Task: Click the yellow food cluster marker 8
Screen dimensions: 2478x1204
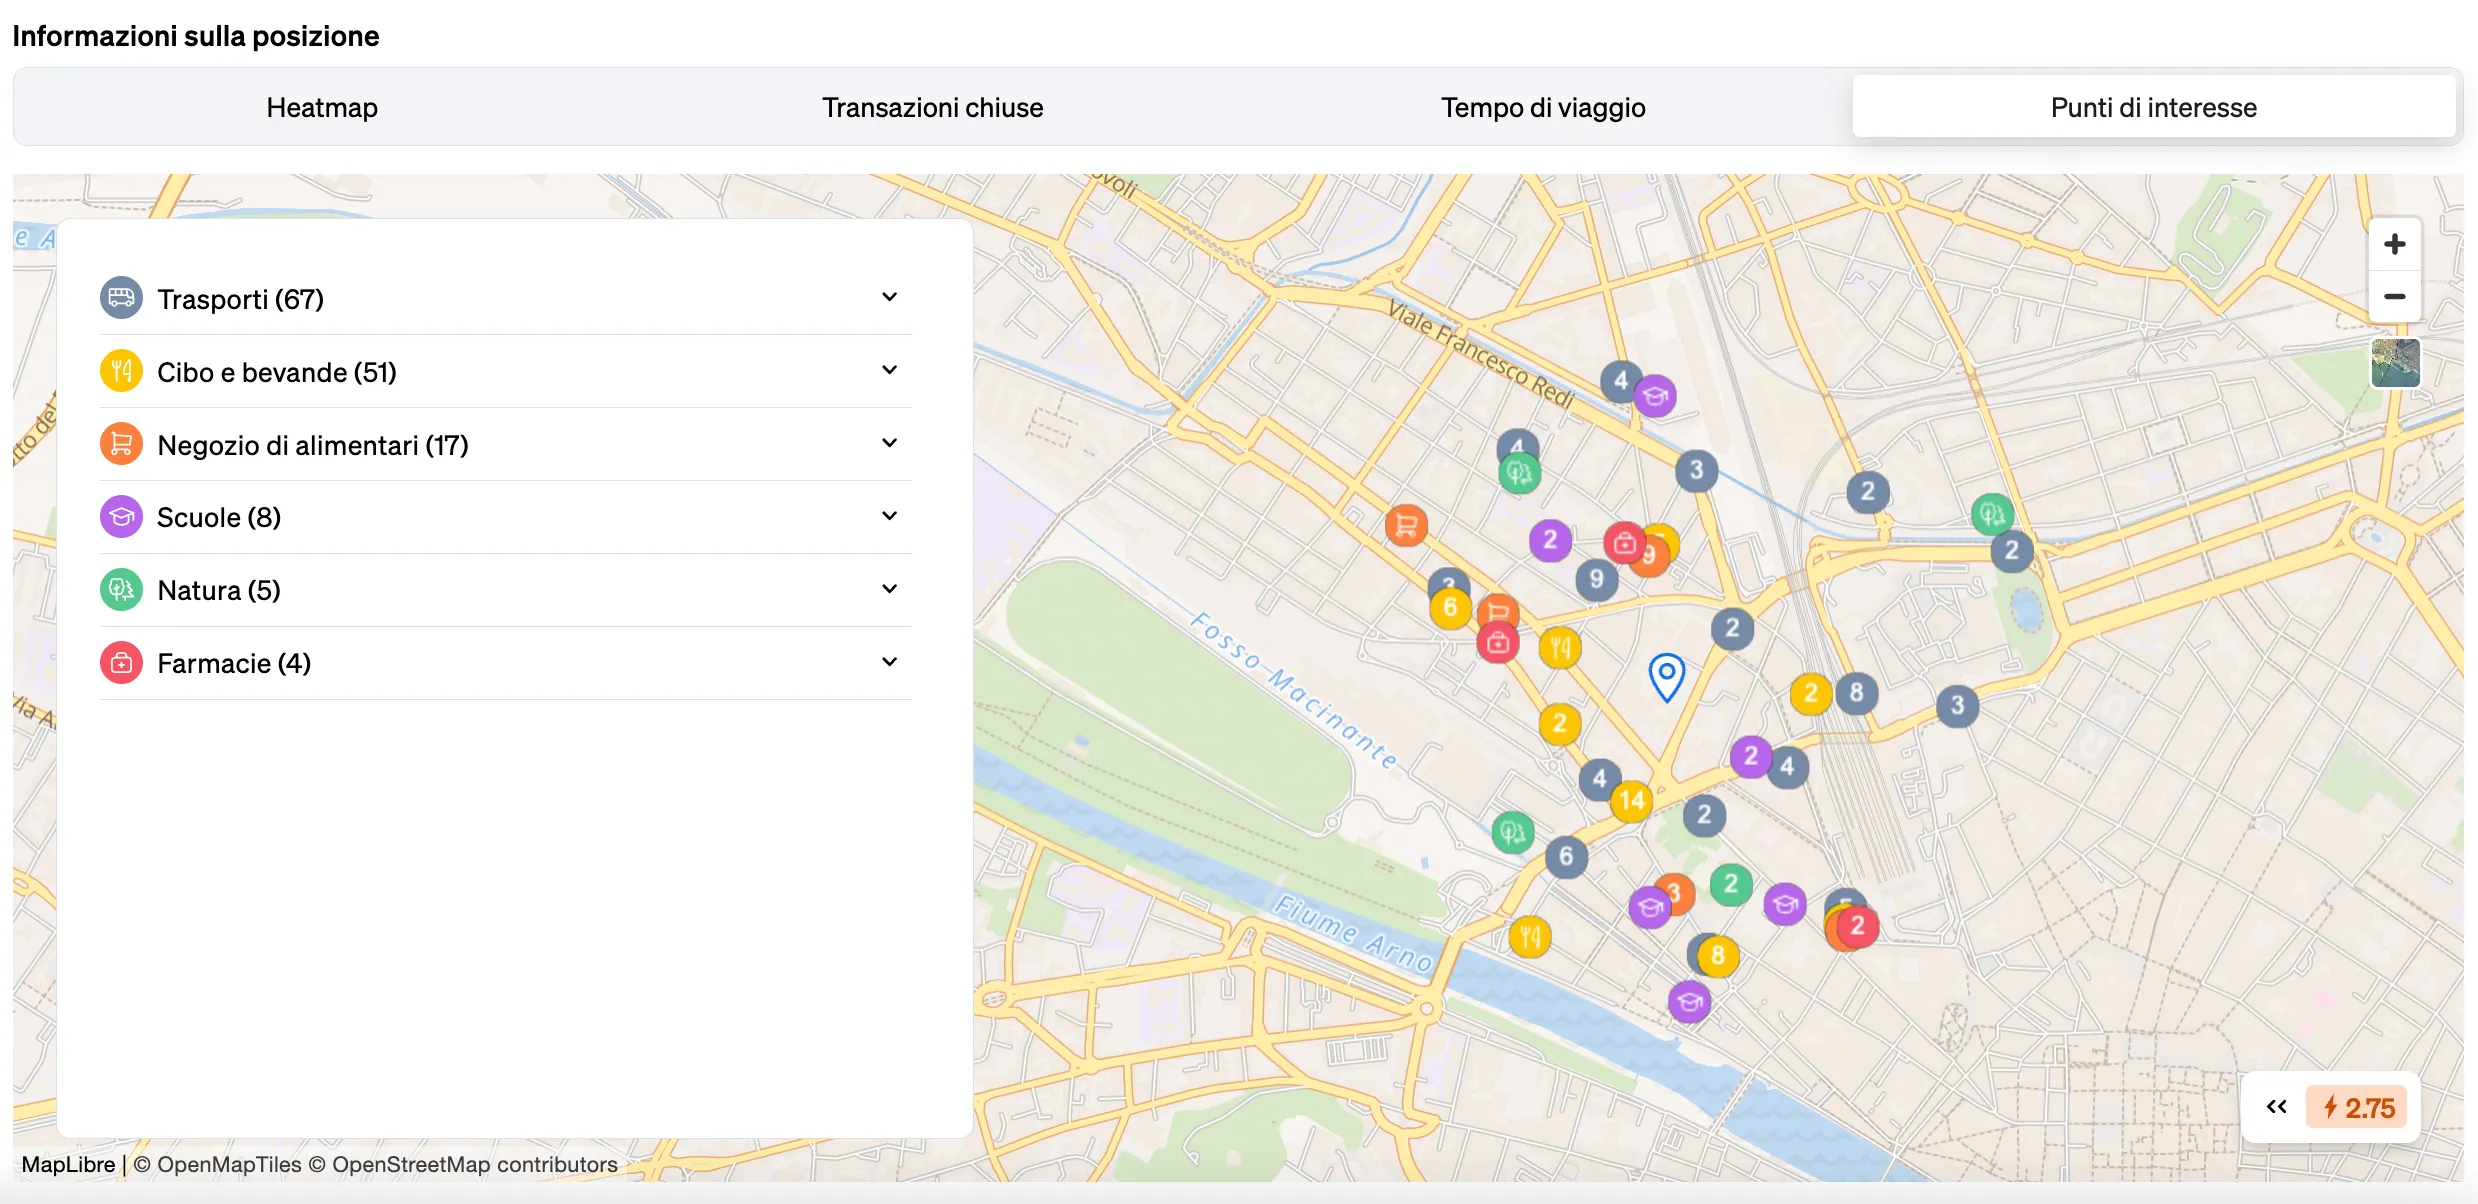Action: tap(1718, 956)
